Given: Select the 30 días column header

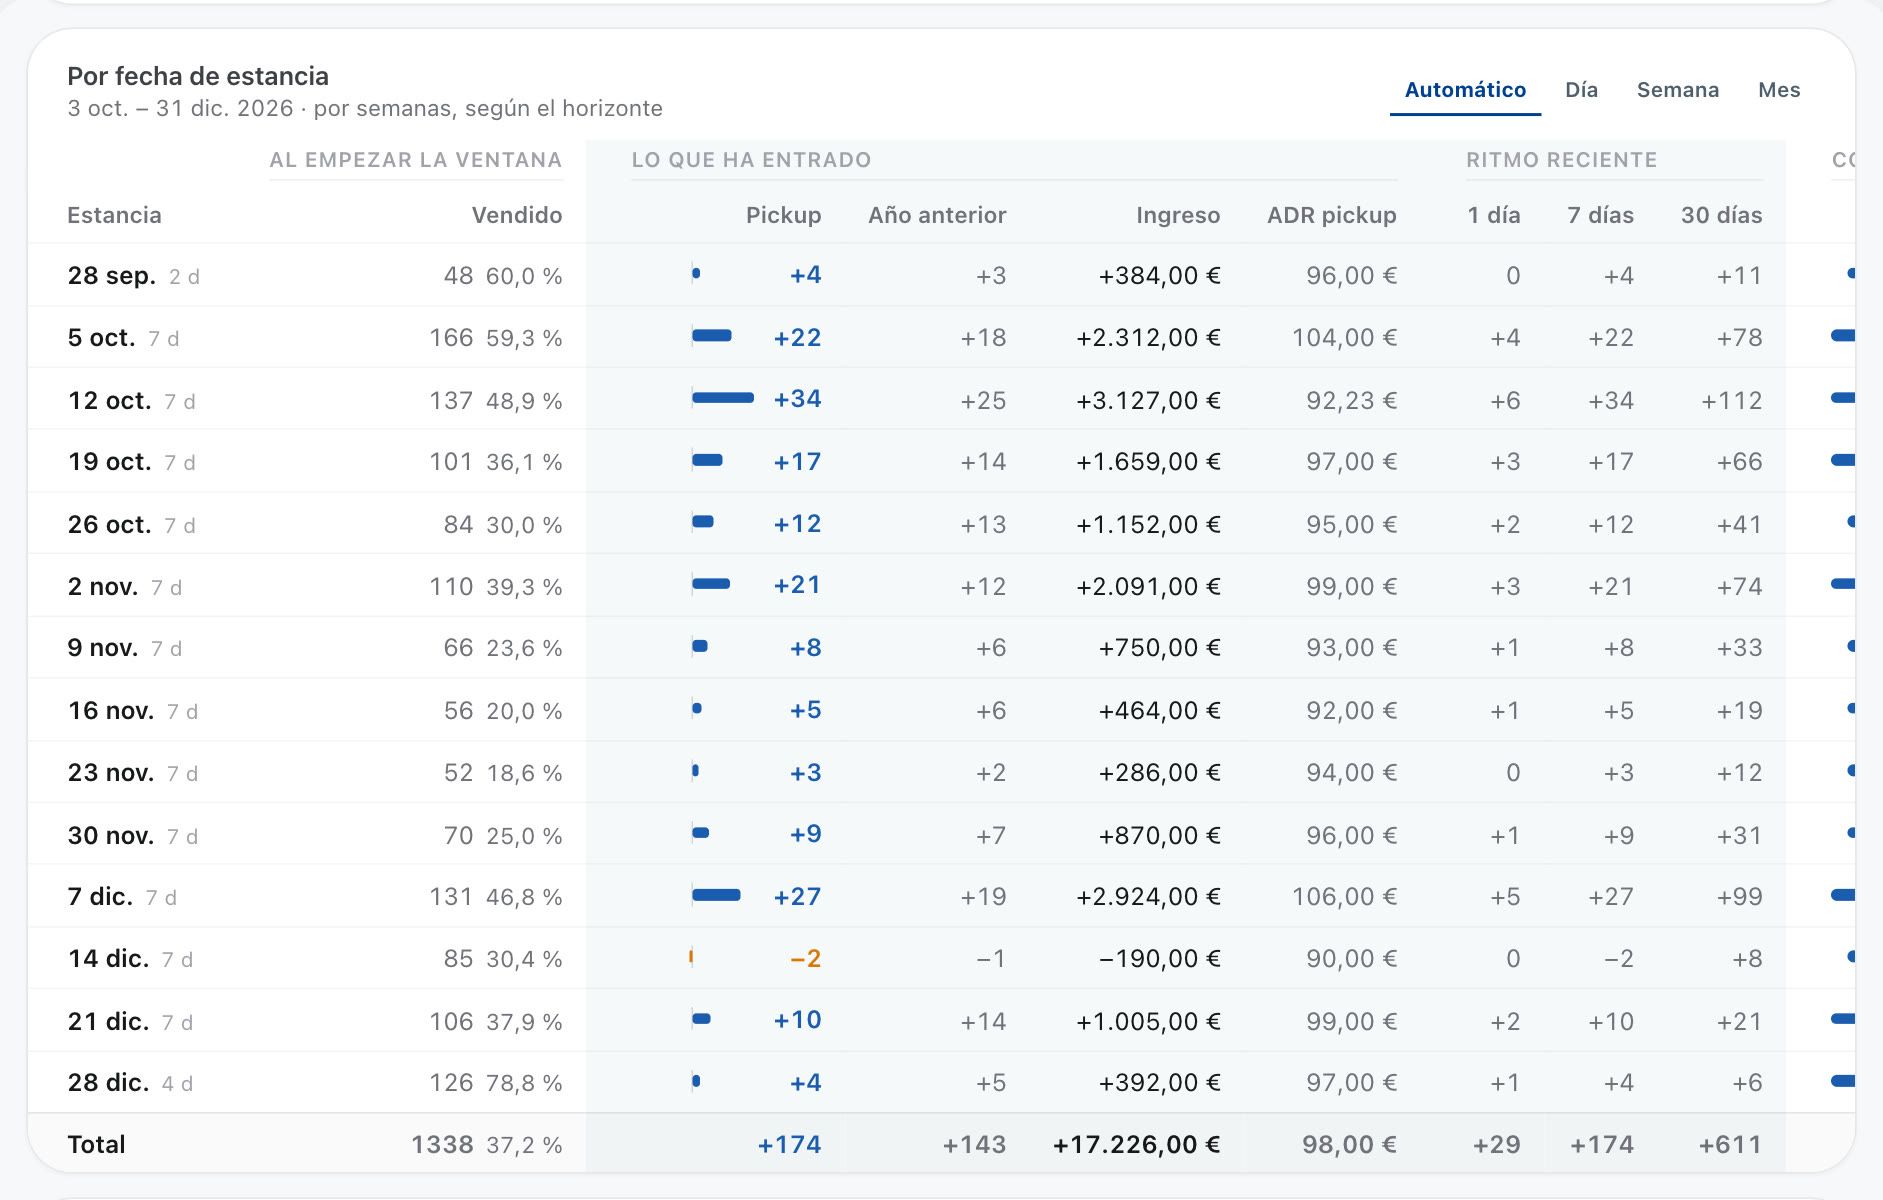Looking at the screenshot, I should [x=1721, y=215].
